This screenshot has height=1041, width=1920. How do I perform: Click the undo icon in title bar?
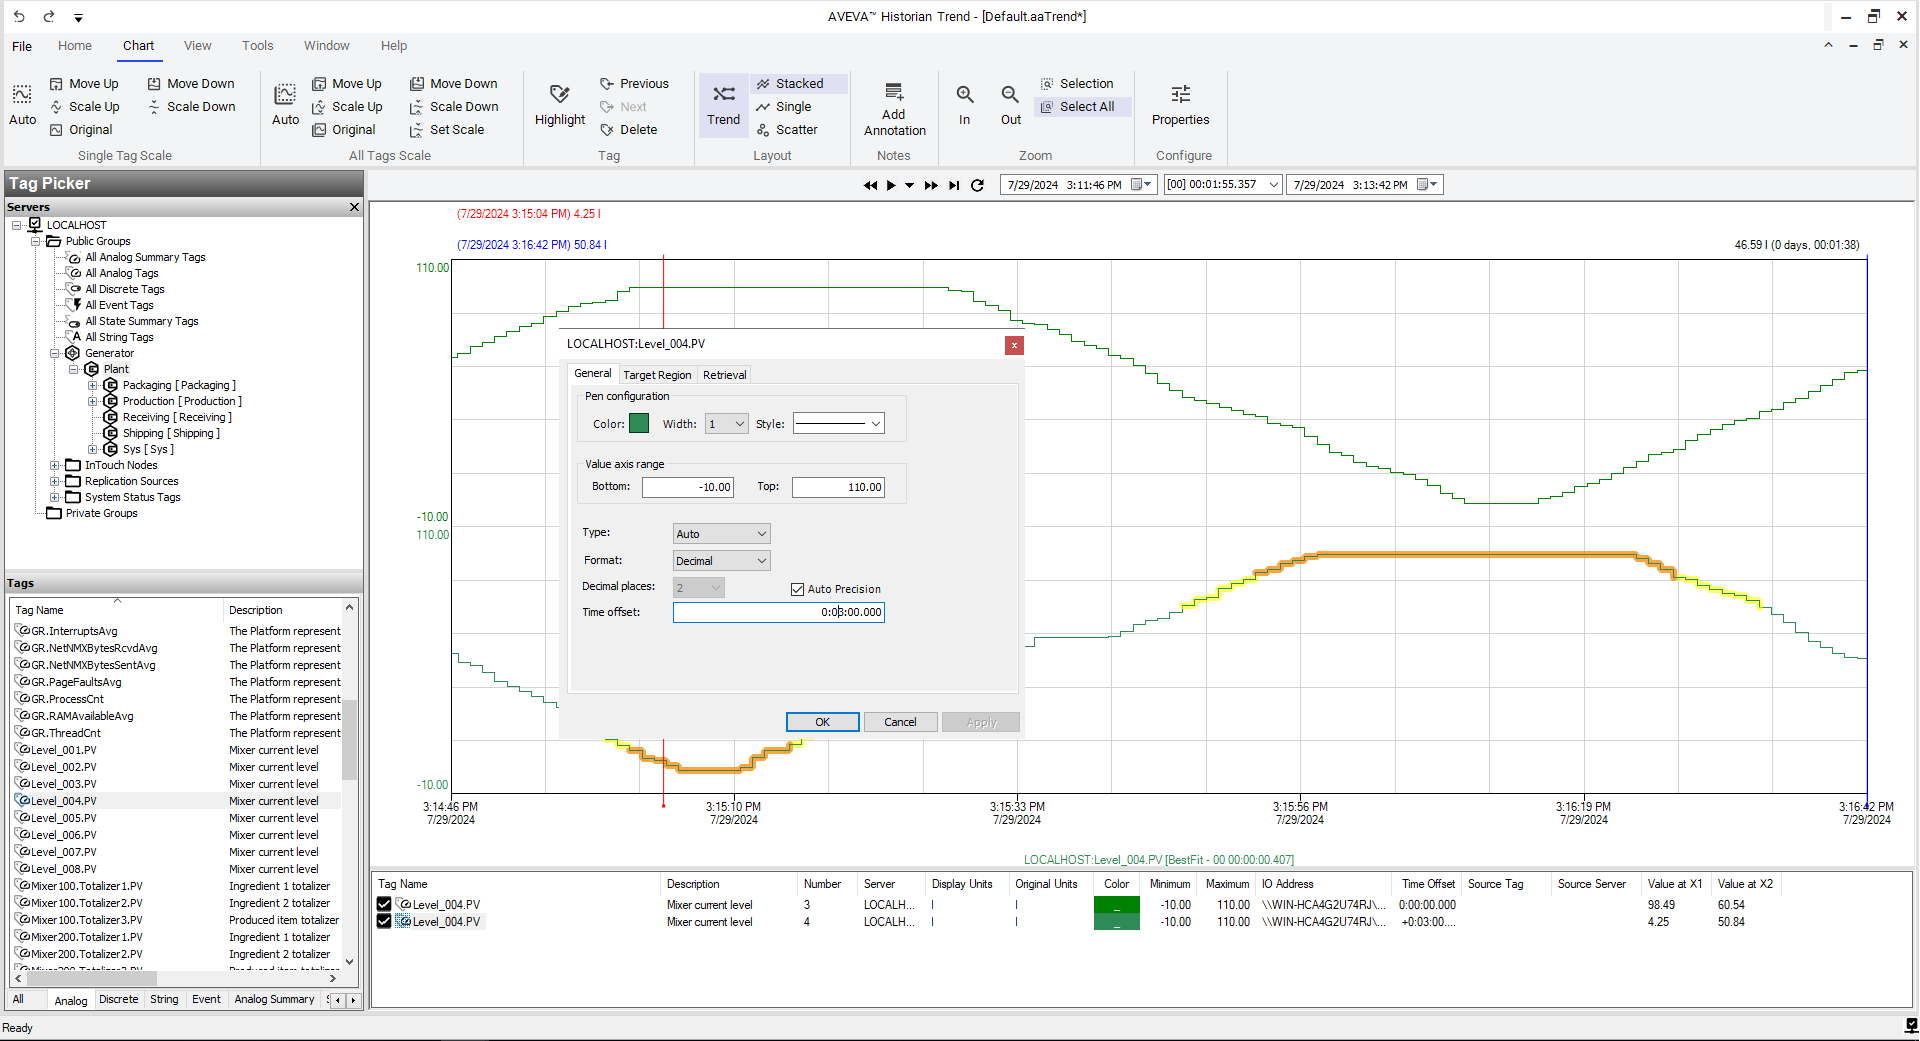[x=19, y=16]
